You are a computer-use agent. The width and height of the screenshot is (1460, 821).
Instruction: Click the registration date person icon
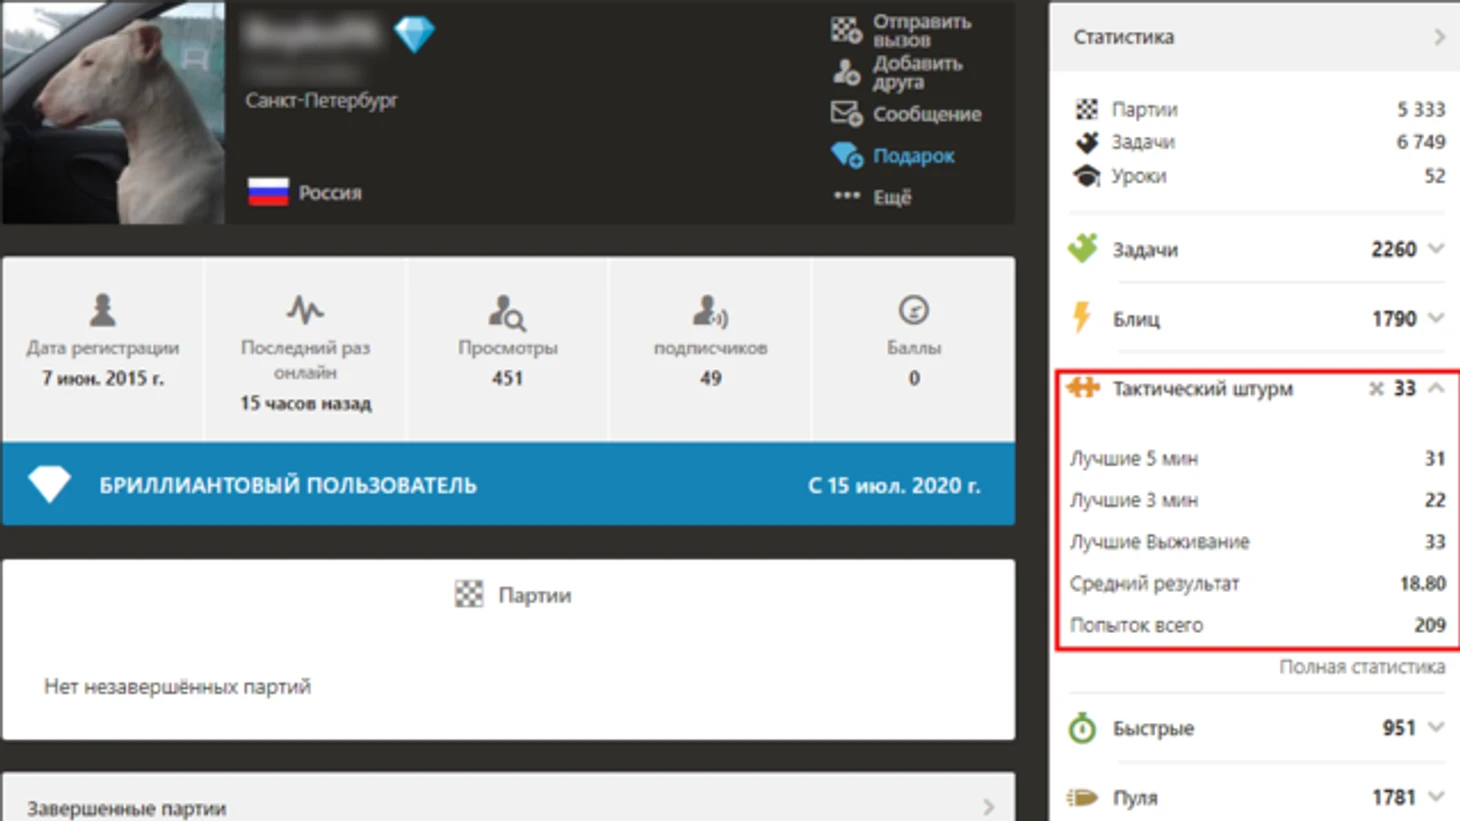click(x=102, y=310)
